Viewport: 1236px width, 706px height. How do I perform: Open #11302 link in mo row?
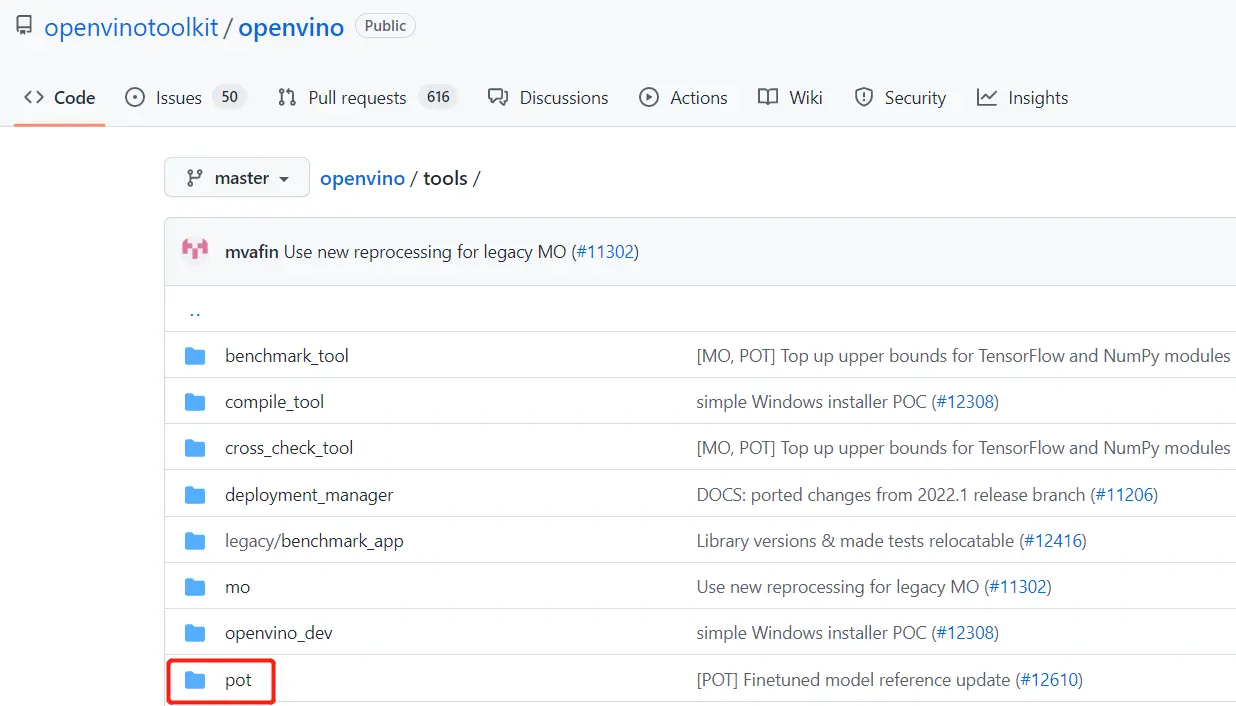click(x=1018, y=587)
